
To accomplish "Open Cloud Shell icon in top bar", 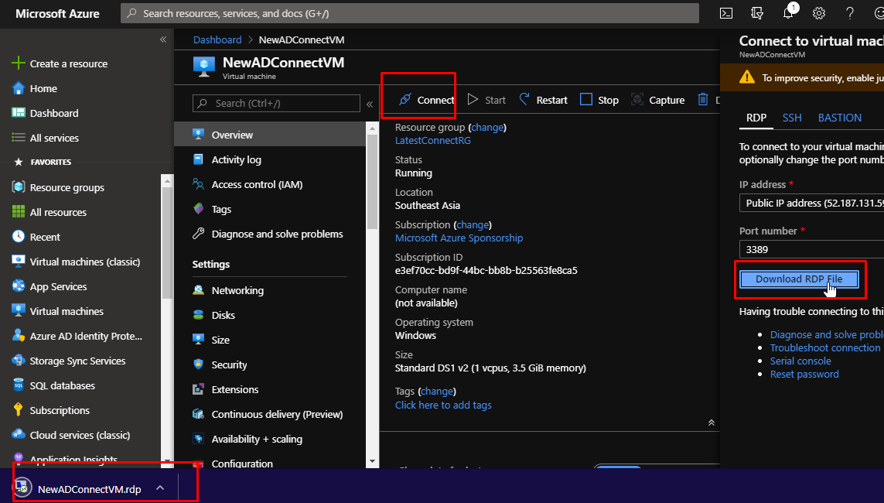I will tap(726, 14).
